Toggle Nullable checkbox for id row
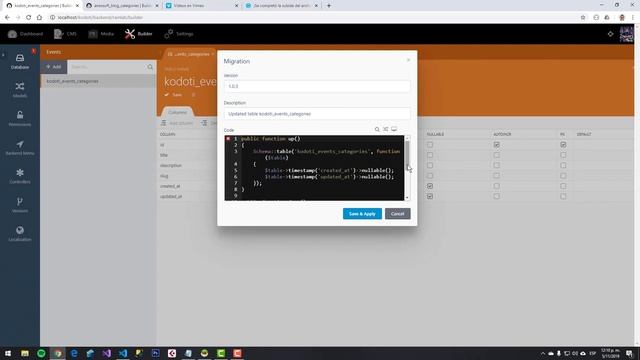 coord(430,144)
